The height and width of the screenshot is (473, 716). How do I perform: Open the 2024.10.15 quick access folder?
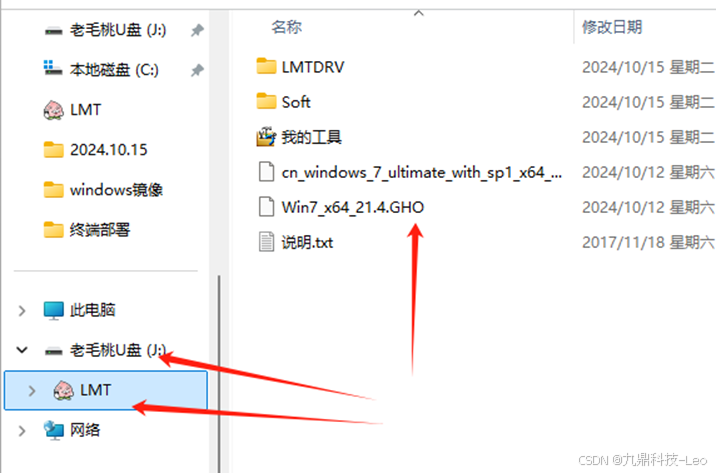[x=95, y=150]
